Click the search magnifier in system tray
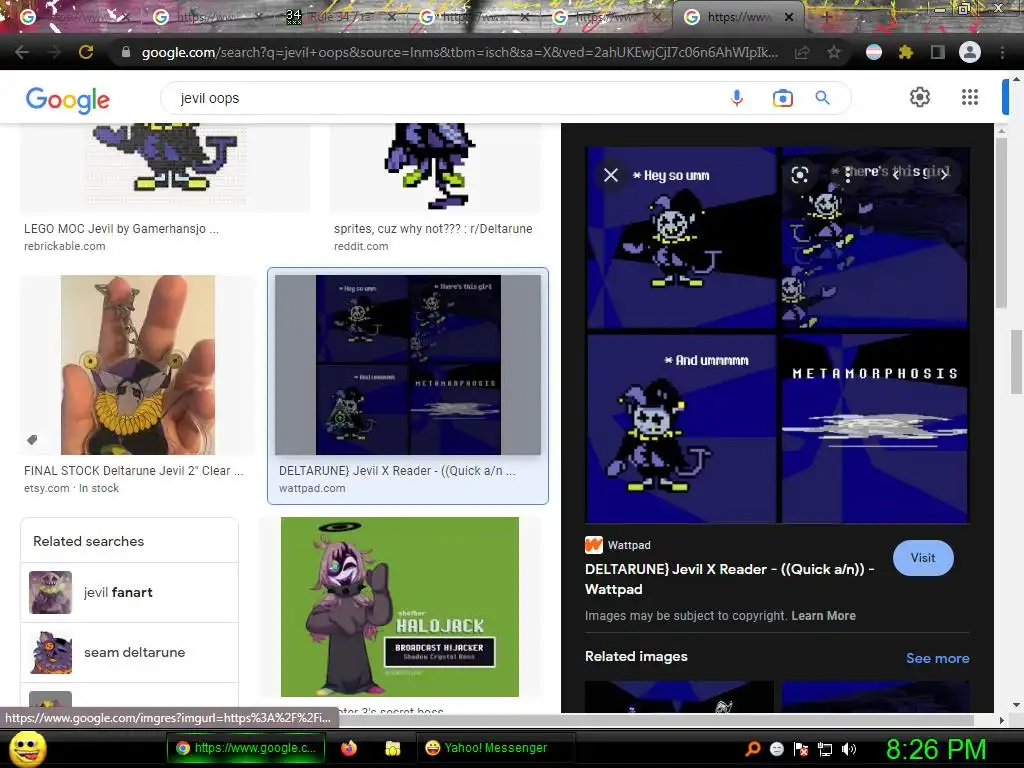1024x768 pixels. [x=753, y=749]
